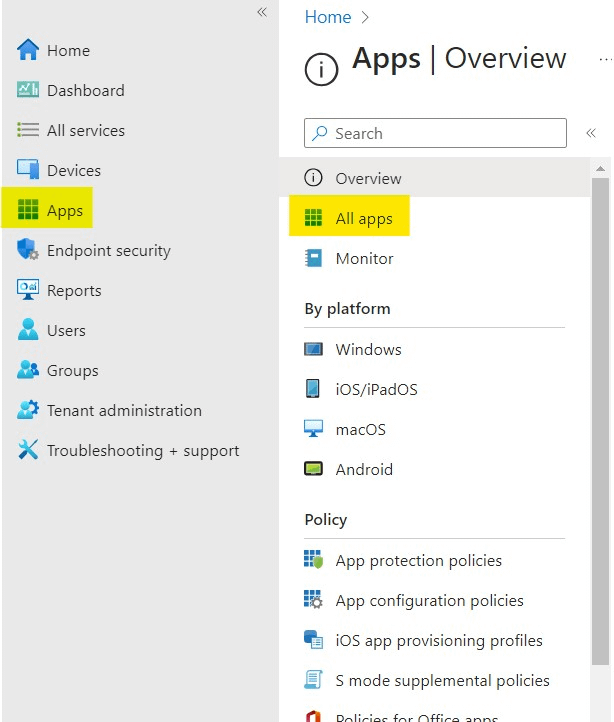This screenshot has height=722, width=614.
Task: Click the Users person icon
Action: point(28,330)
